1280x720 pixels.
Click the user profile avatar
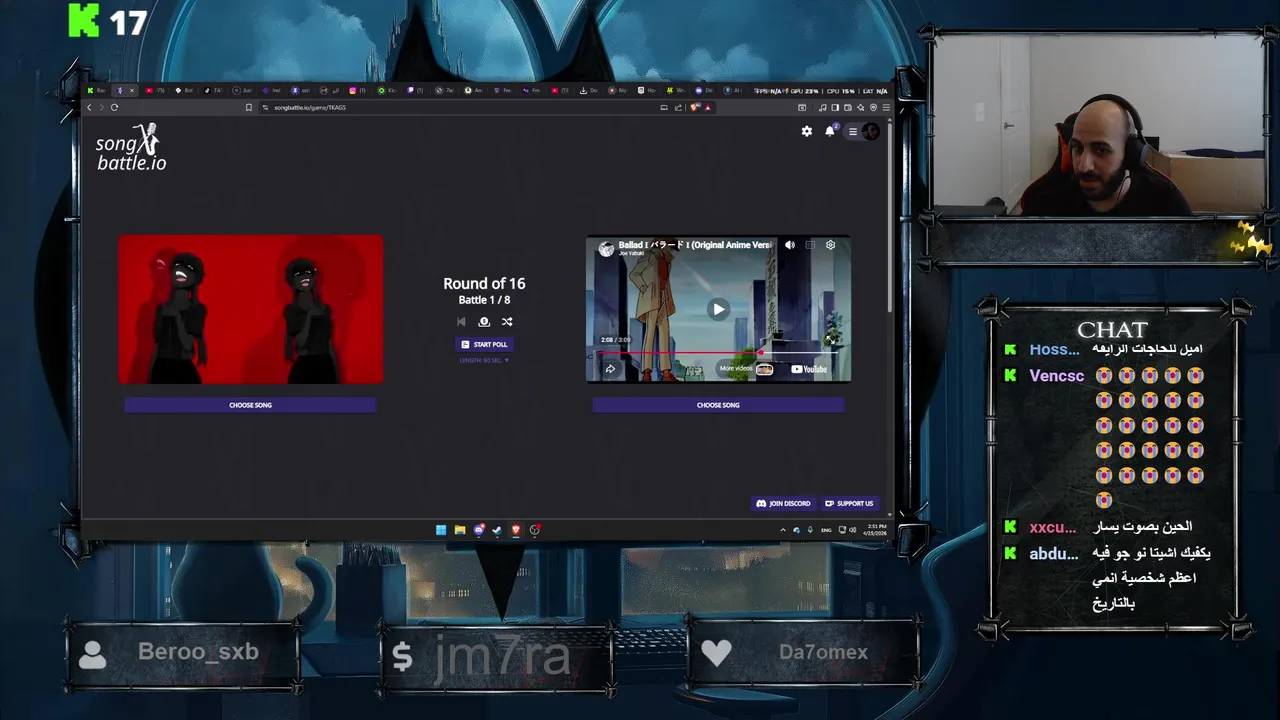(870, 131)
